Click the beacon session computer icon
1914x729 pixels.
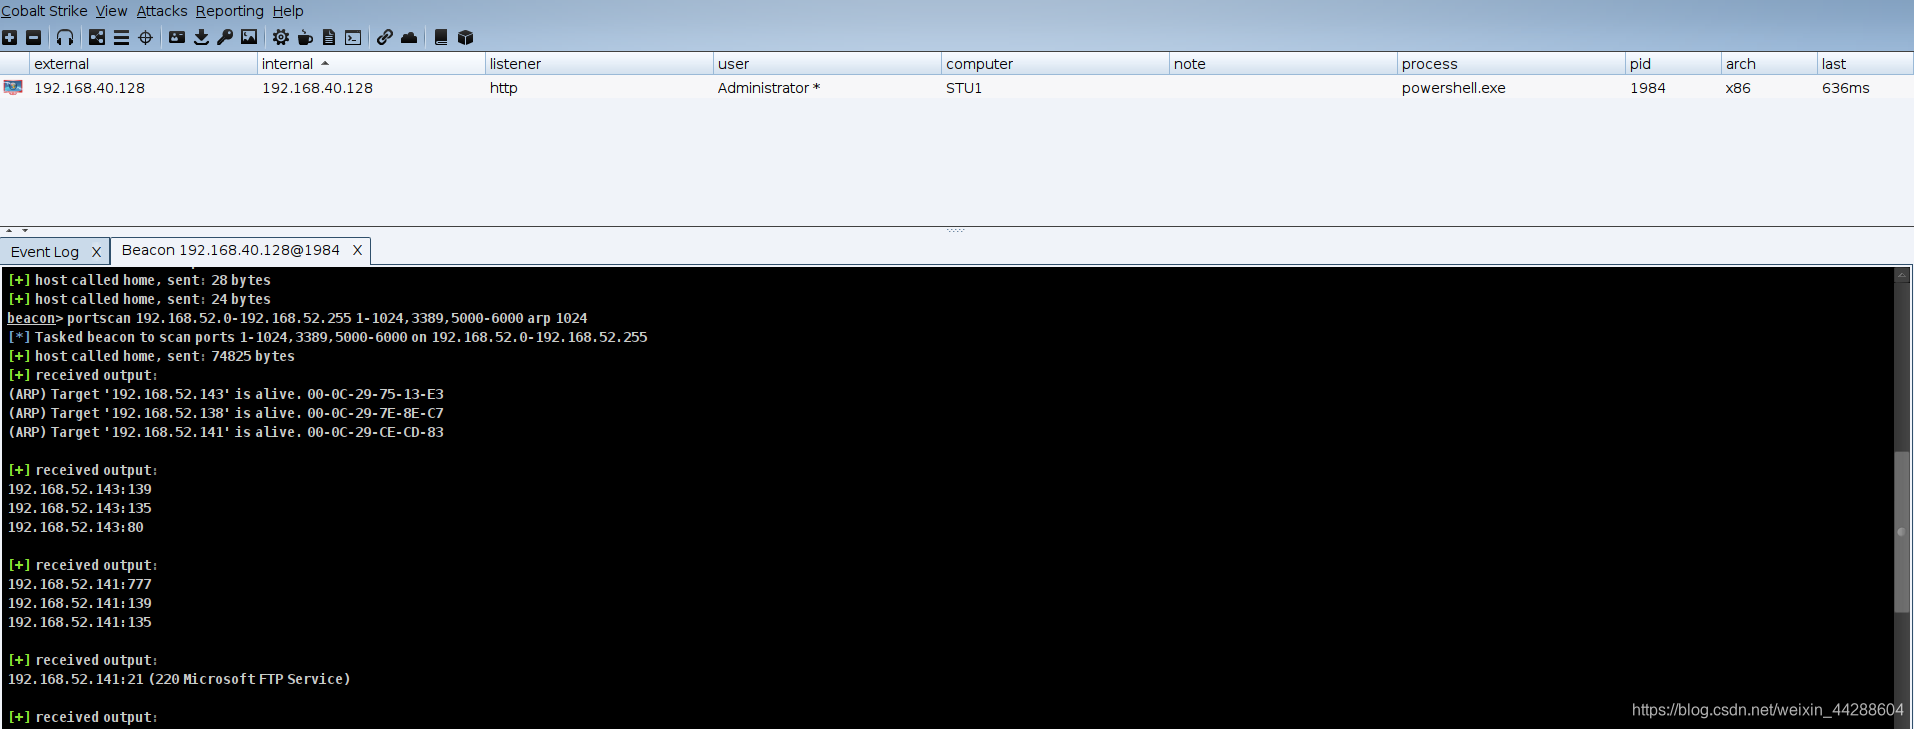pyautogui.click(x=13, y=88)
